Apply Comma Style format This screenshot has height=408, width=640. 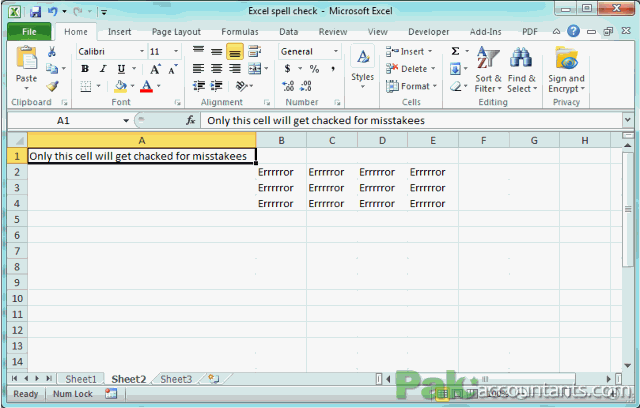pyautogui.click(x=333, y=69)
